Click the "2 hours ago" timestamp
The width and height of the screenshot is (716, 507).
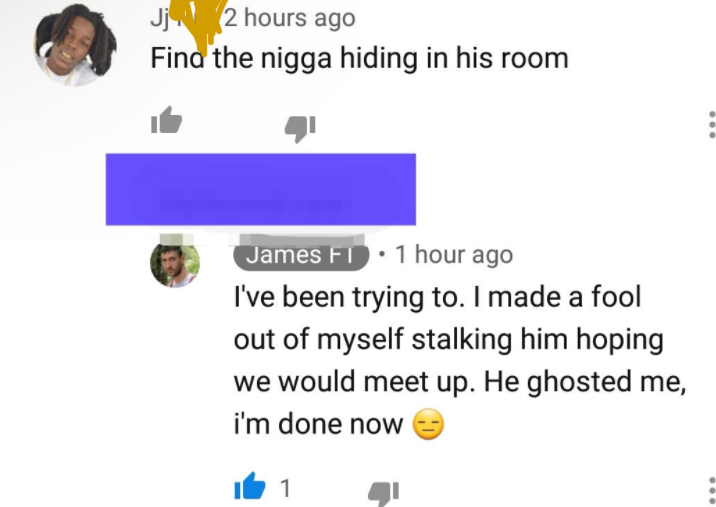tap(290, 18)
